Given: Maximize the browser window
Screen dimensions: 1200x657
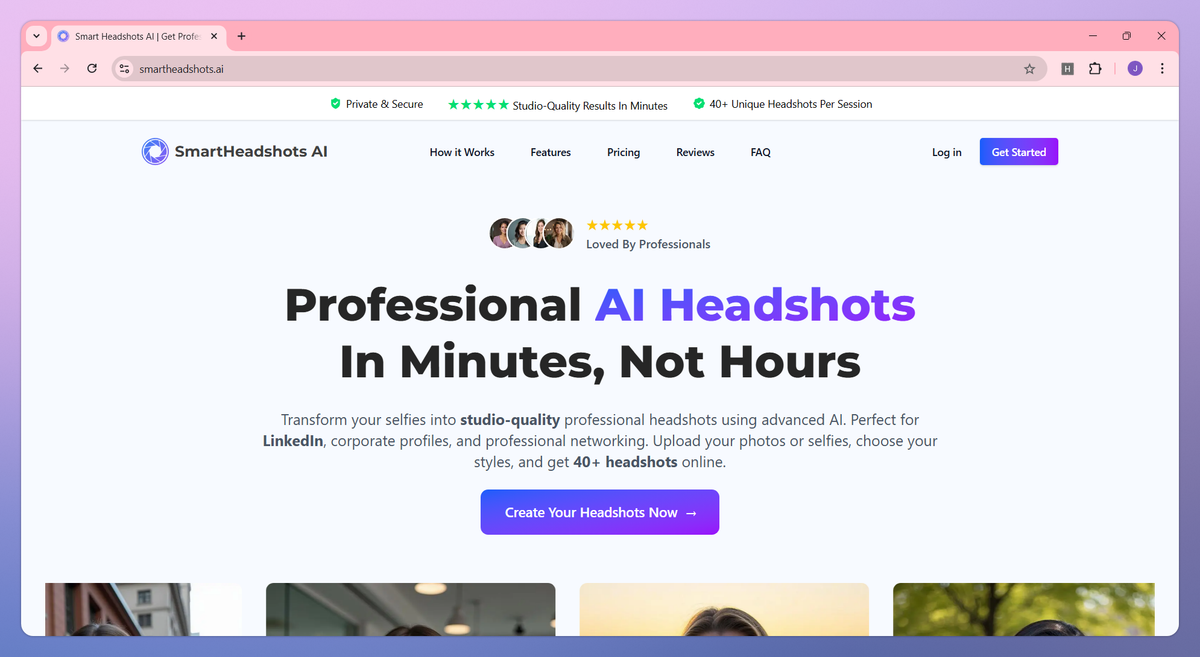Looking at the screenshot, I should [1126, 36].
